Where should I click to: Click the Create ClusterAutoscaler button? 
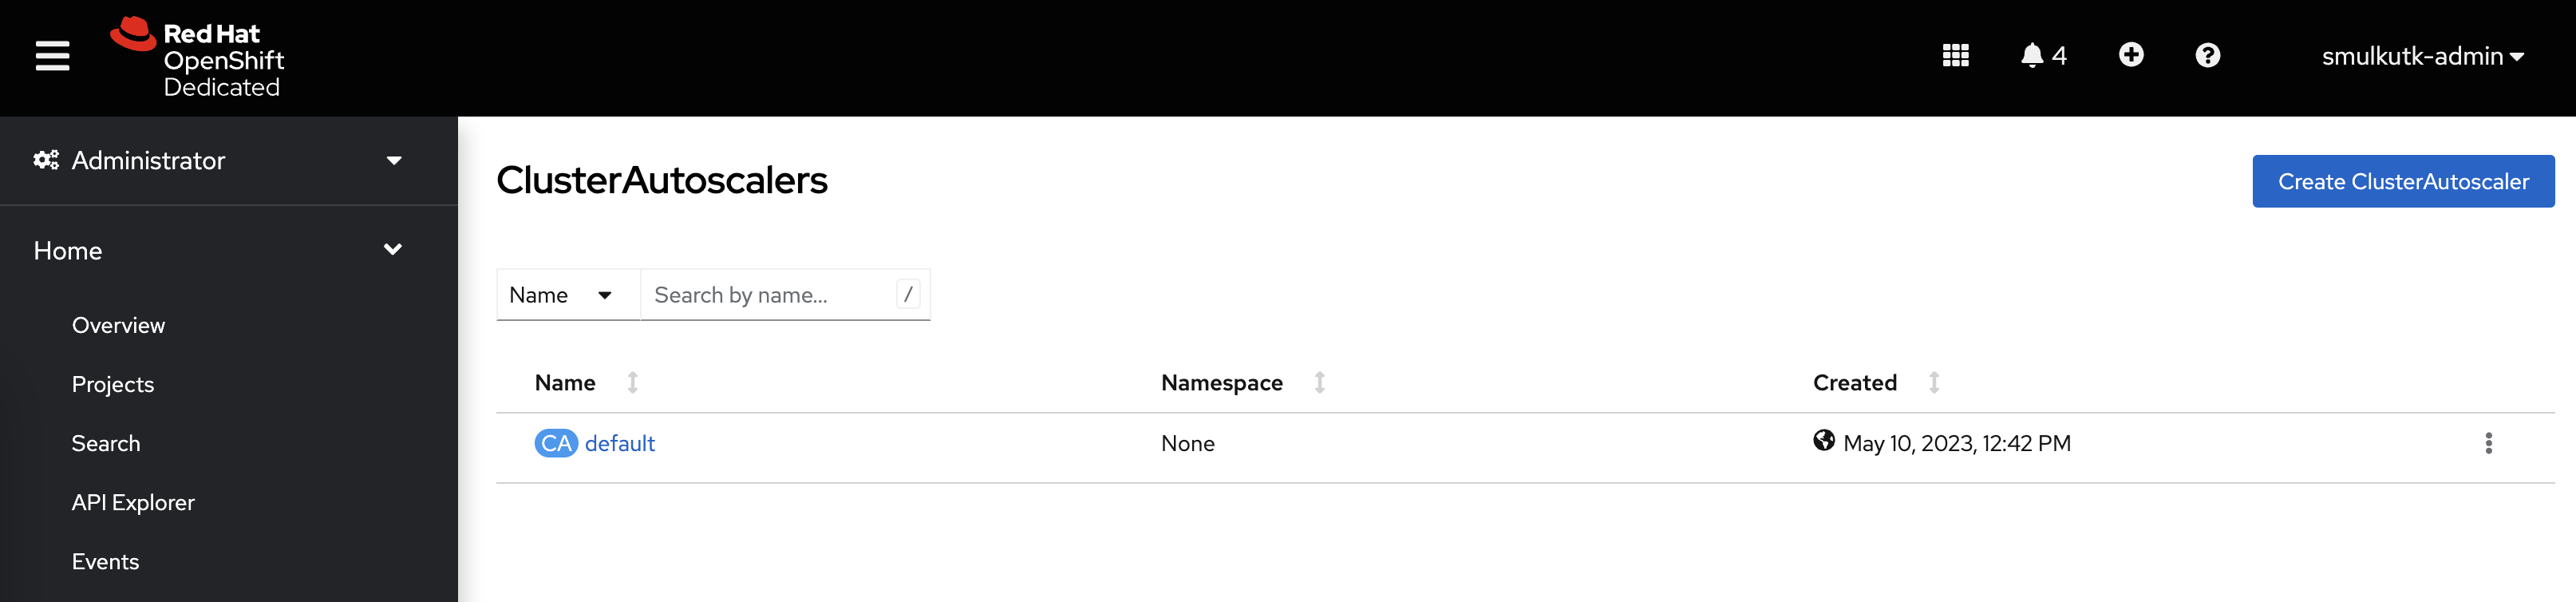point(2402,182)
